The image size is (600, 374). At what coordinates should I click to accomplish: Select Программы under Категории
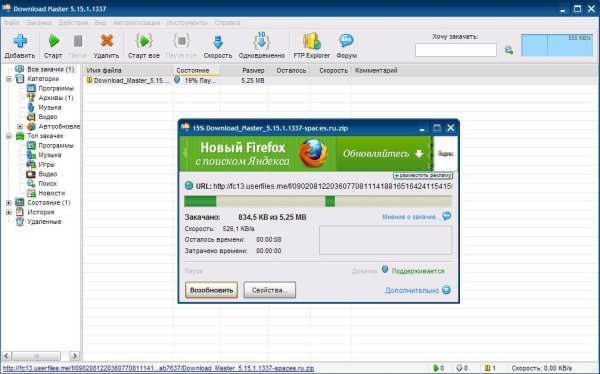56,88
